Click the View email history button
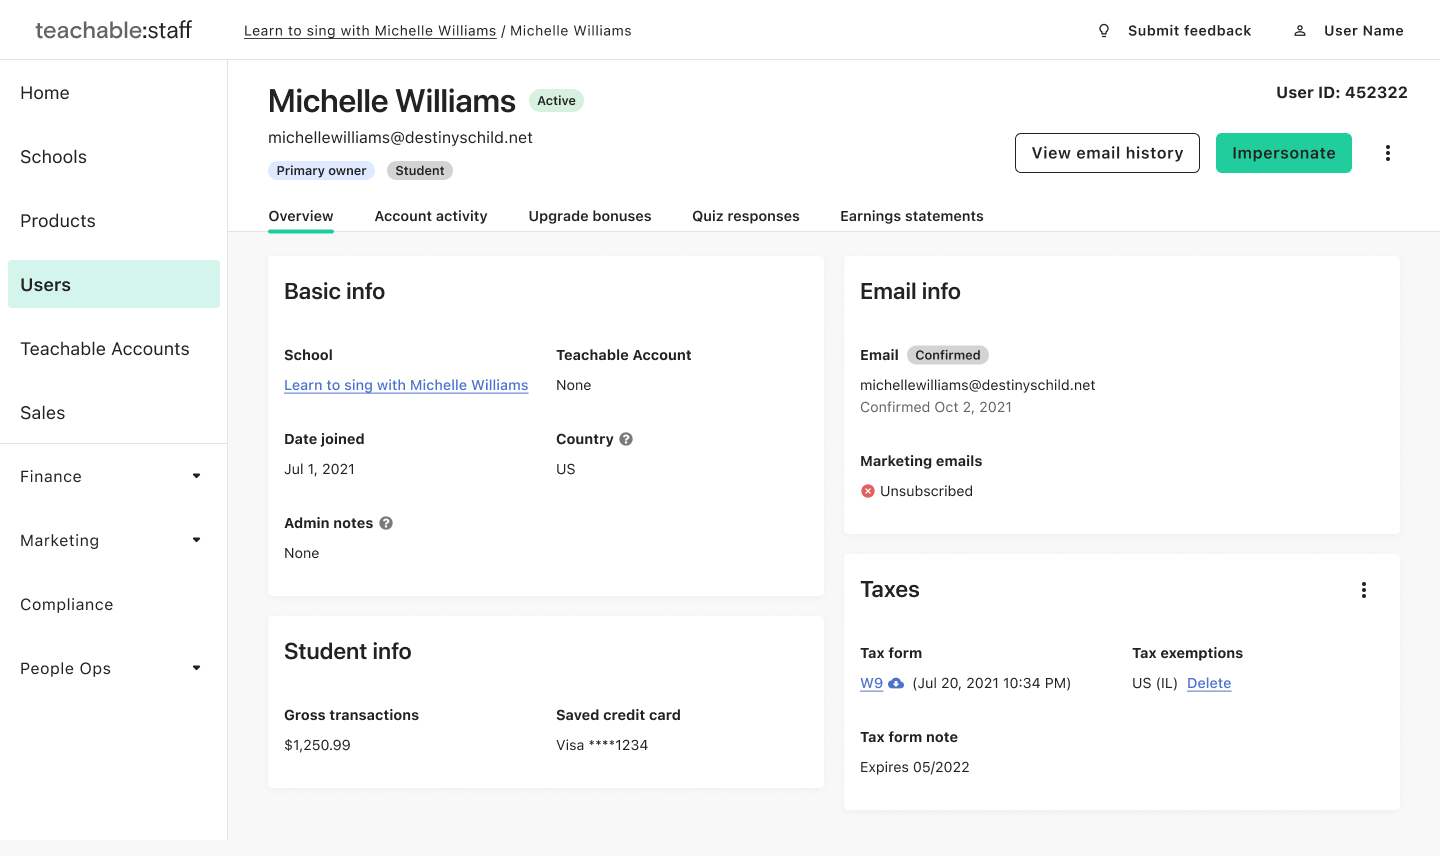This screenshot has height=856, width=1440. (x=1107, y=153)
